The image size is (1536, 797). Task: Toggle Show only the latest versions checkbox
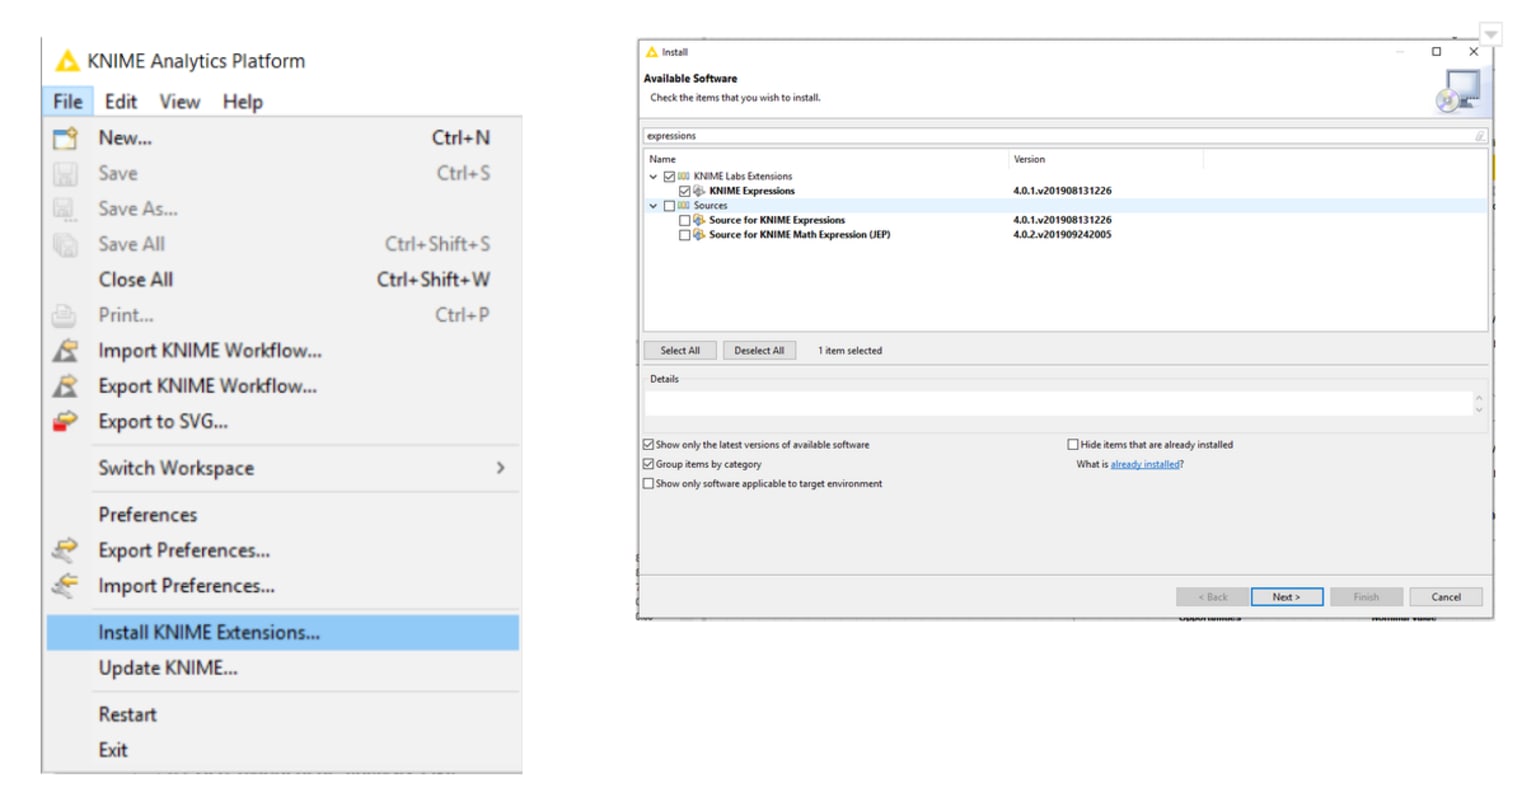pyautogui.click(x=648, y=445)
